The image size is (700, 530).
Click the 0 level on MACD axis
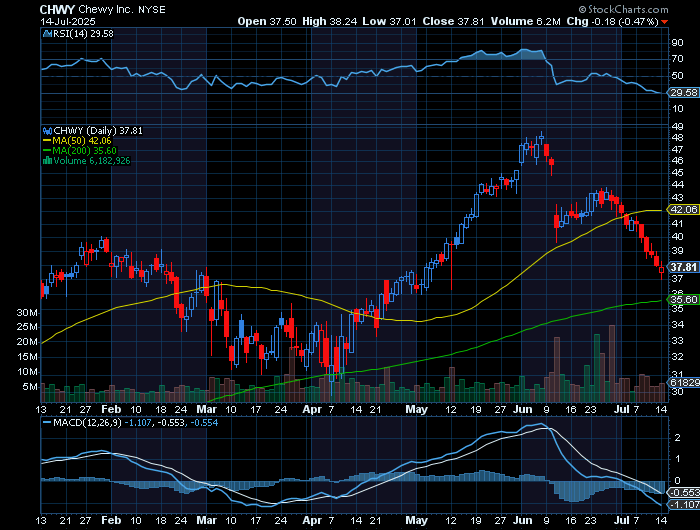point(677,481)
